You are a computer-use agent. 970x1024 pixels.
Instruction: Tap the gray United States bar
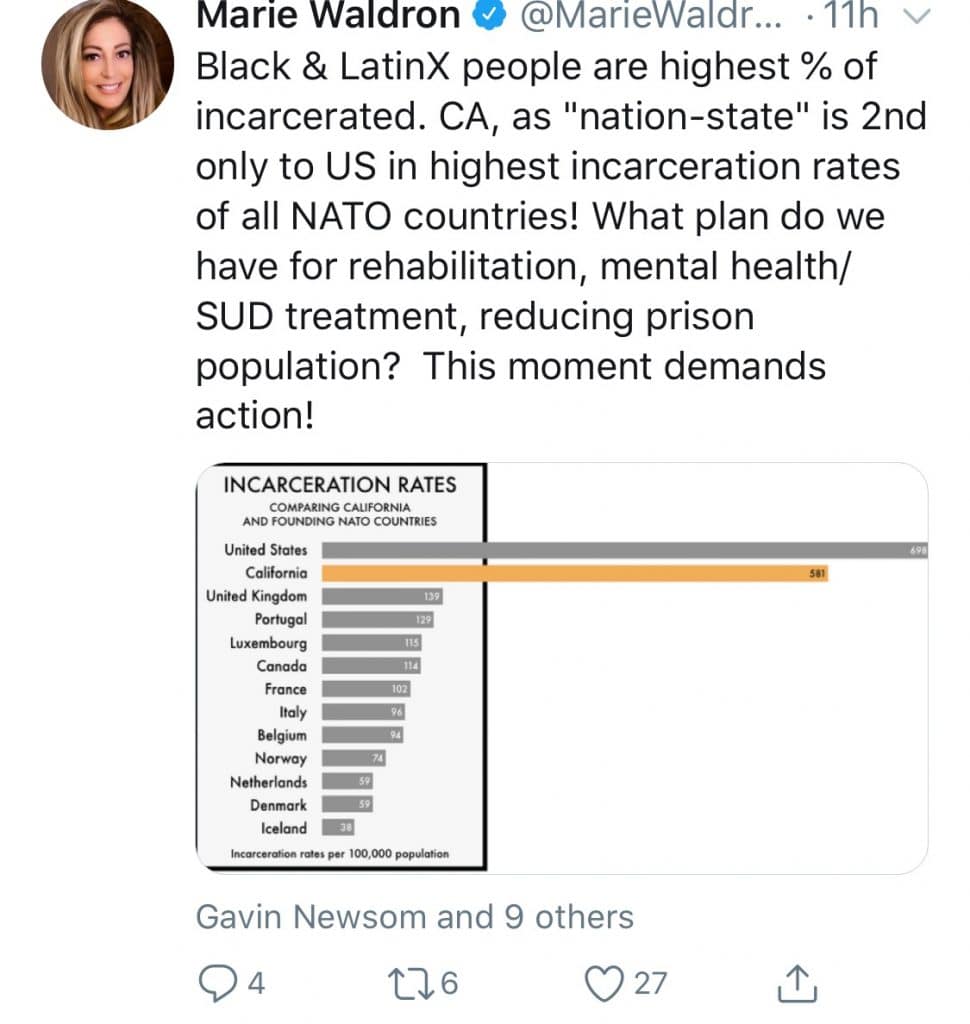[620, 550]
